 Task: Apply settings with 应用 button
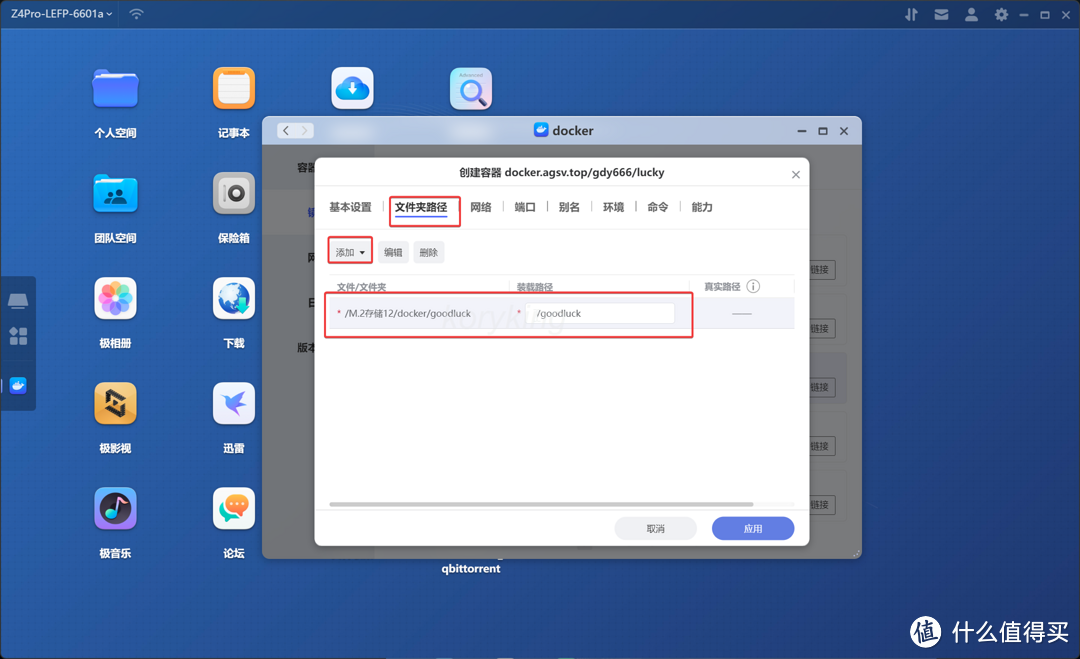[753, 528]
